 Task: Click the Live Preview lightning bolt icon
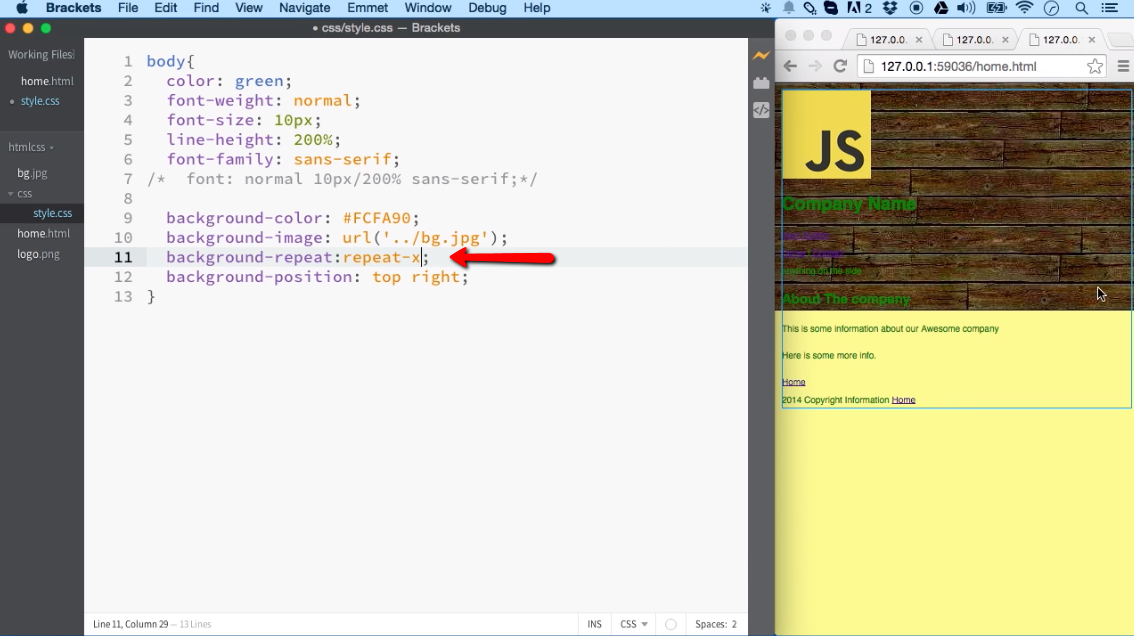click(761, 56)
